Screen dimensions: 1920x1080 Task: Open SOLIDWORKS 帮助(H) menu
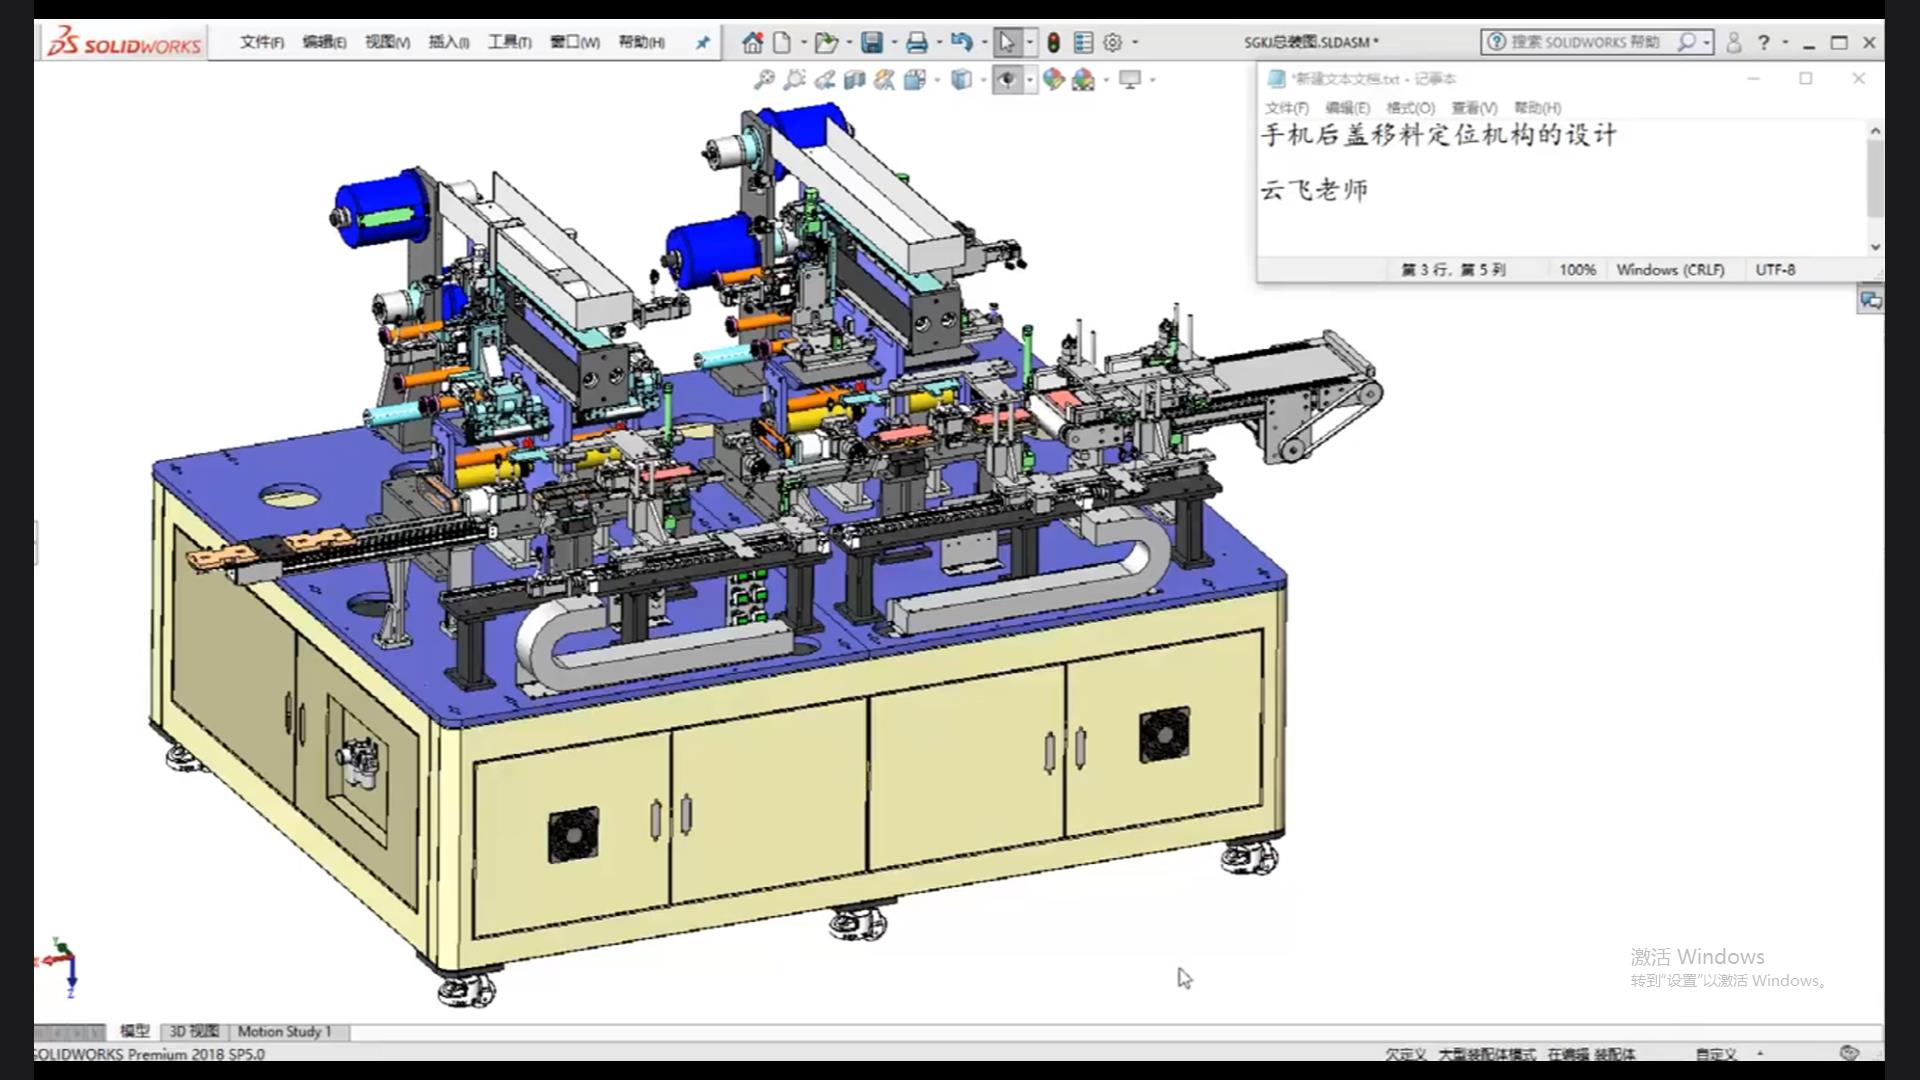click(641, 42)
